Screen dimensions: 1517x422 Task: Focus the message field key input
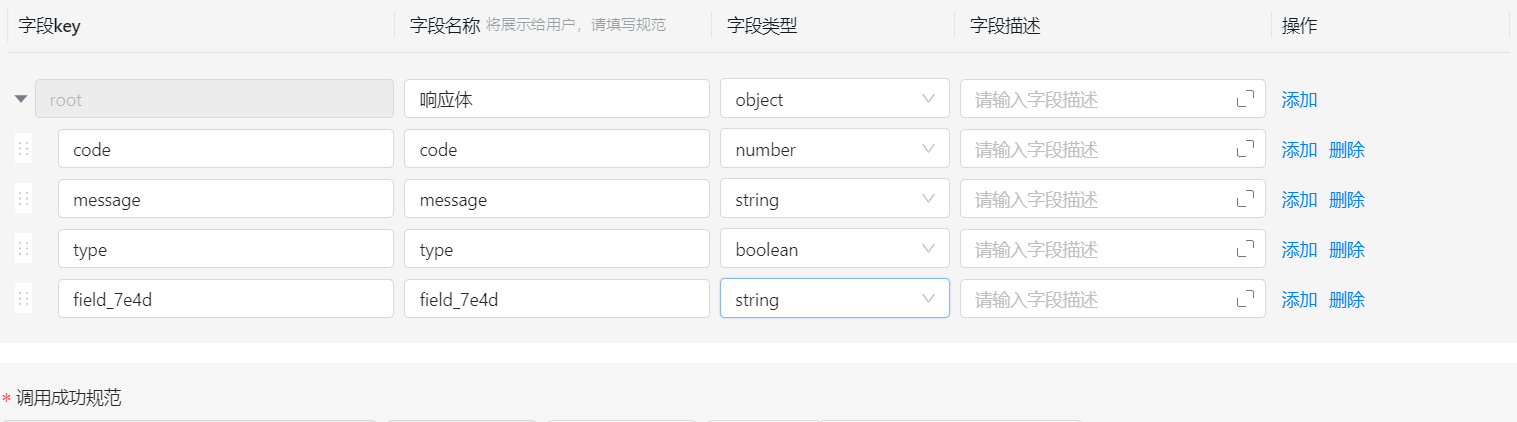pos(225,199)
